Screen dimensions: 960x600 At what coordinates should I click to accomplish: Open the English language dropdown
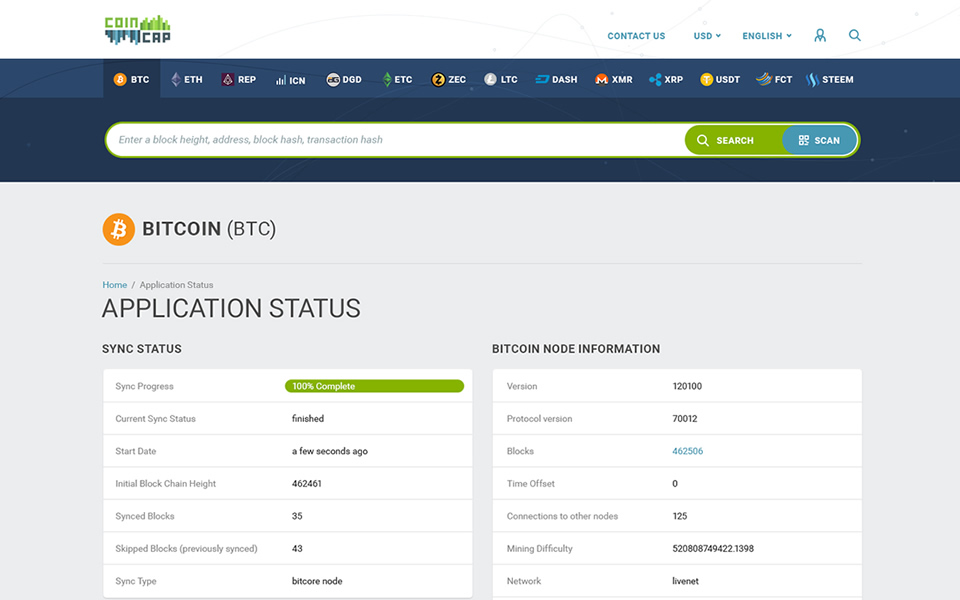tap(766, 36)
